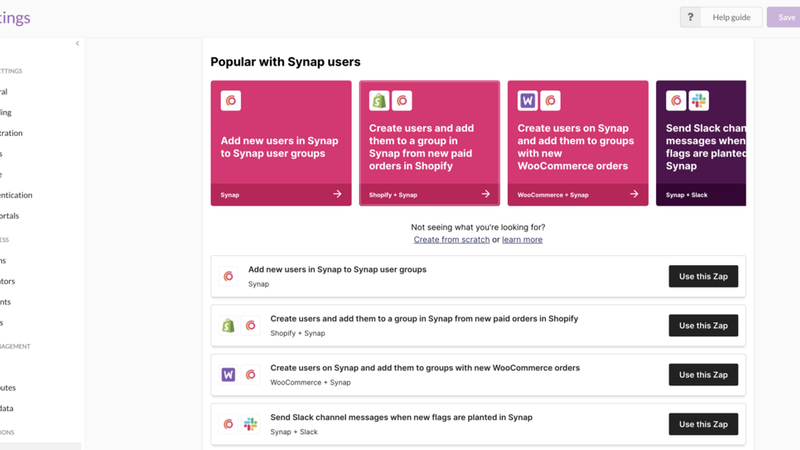Open the sidebar item ending in 'data'
This screenshot has height=450, width=800.
pos(7,408)
